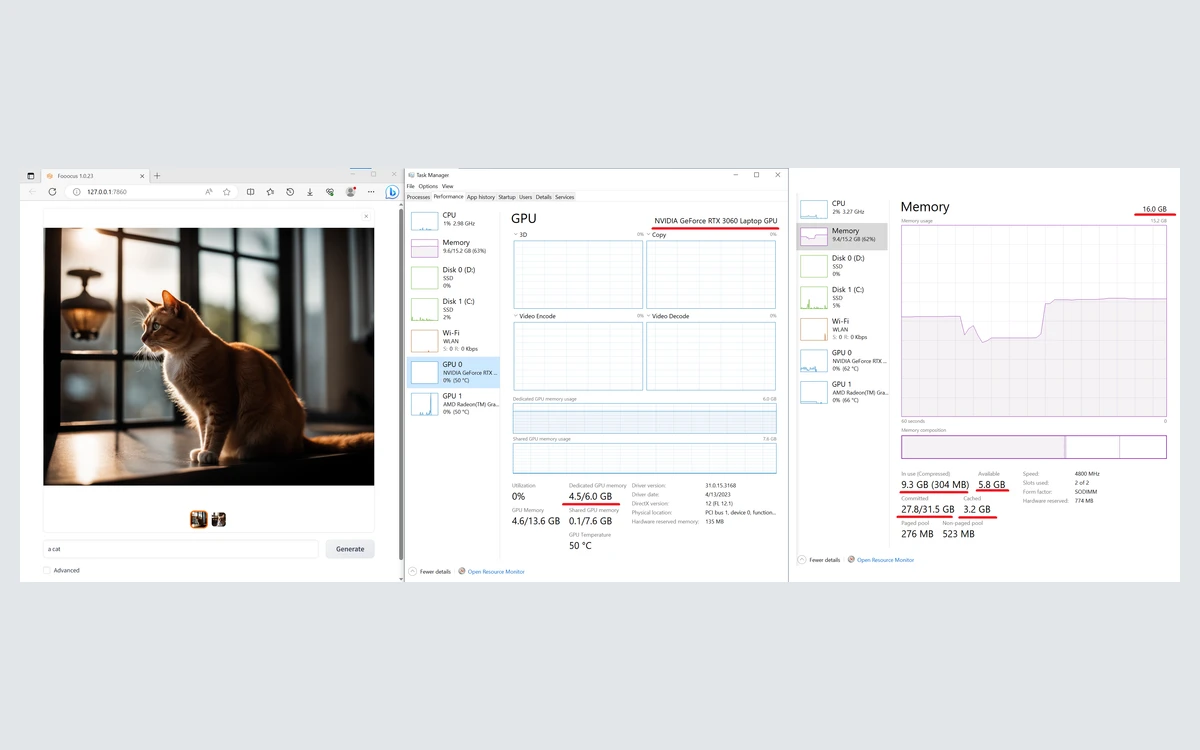Select the first cat thumbnail below the preview

tap(199, 519)
